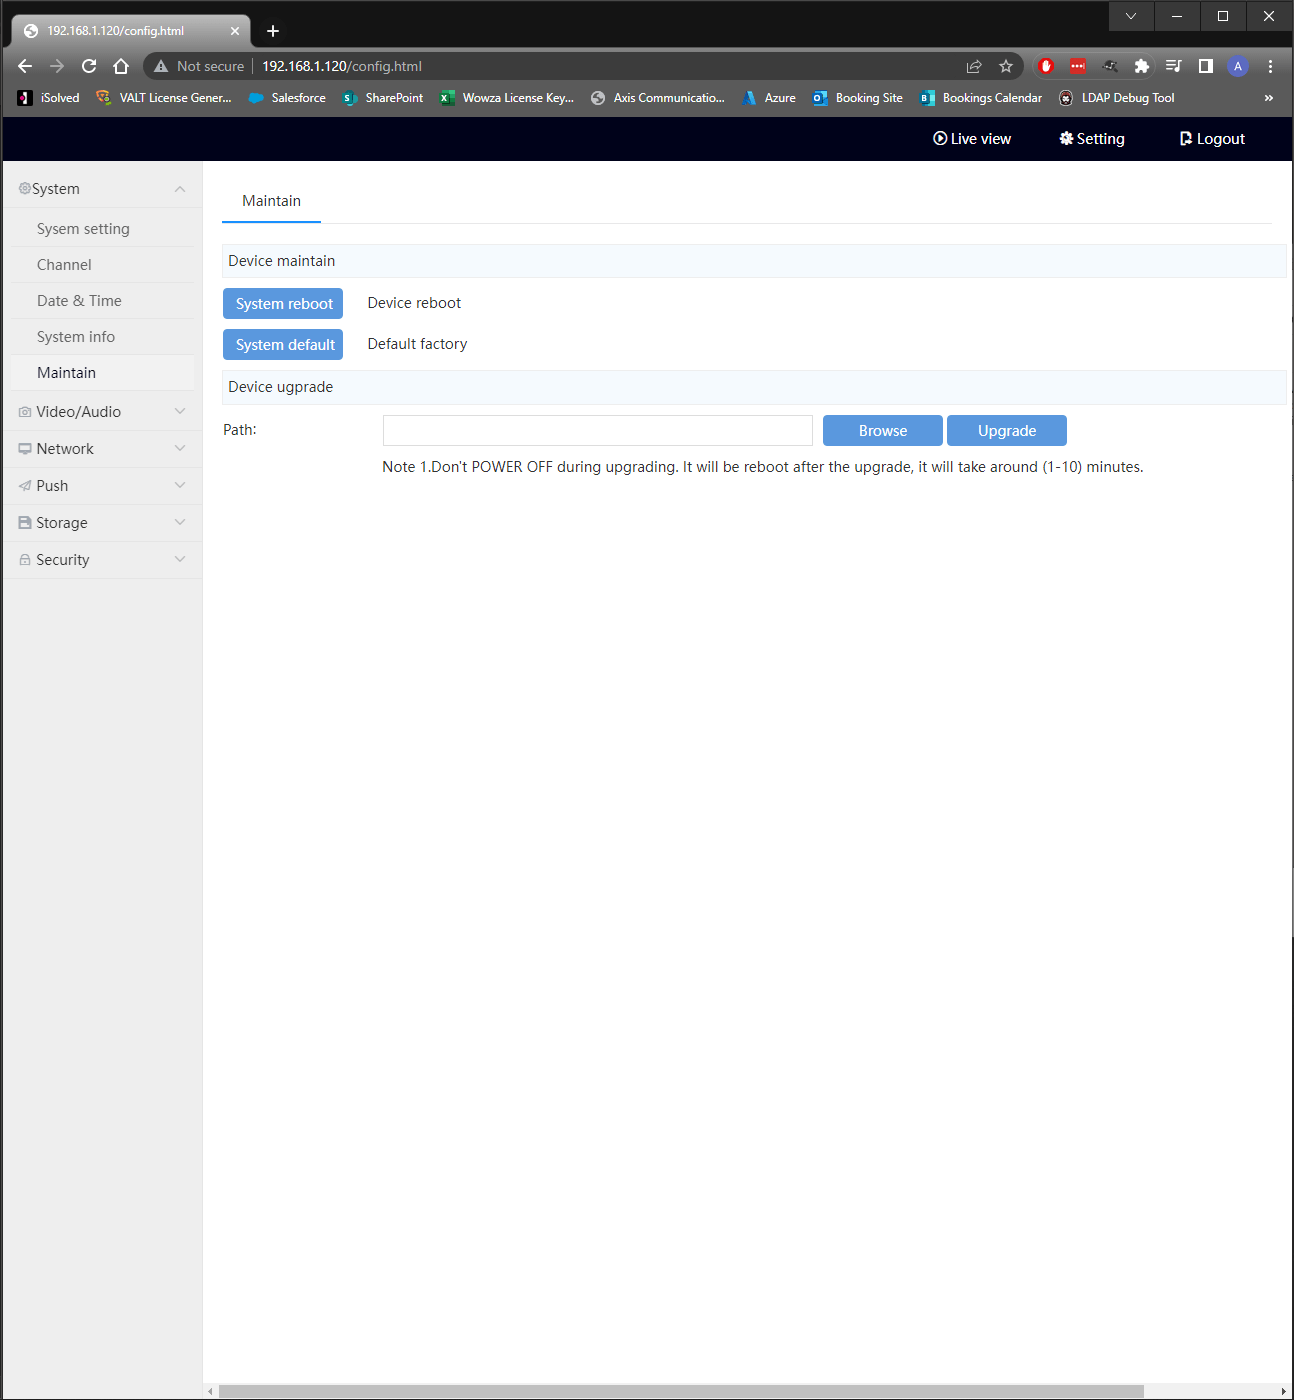Click the browser Back arrow
This screenshot has height=1400, width=1294.
(25, 66)
